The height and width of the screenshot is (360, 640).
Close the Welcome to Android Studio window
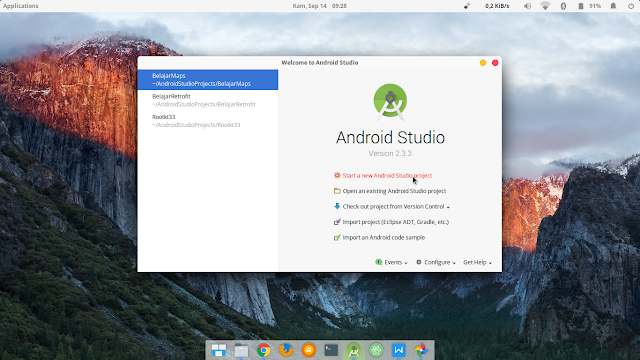pyautogui.click(x=495, y=63)
